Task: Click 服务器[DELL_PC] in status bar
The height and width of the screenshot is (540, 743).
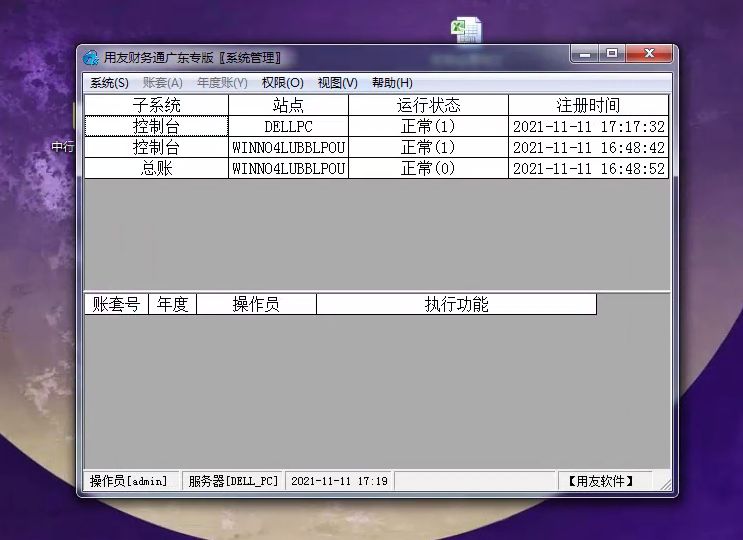Action: pyautogui.click(x=233, y=481)
